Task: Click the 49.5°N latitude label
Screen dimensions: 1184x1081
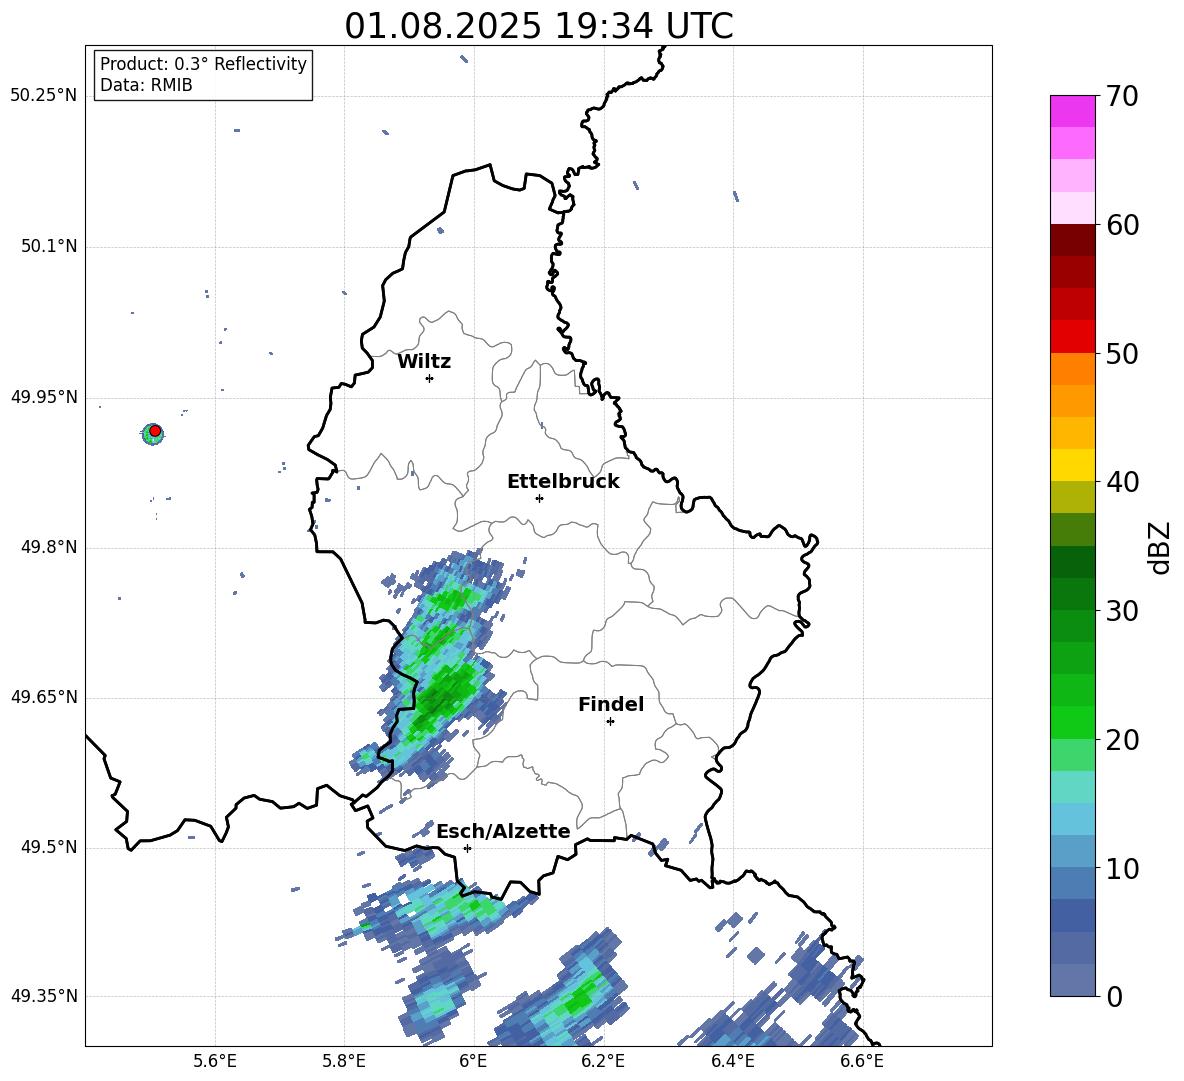Action: click(x=49, y=848)
